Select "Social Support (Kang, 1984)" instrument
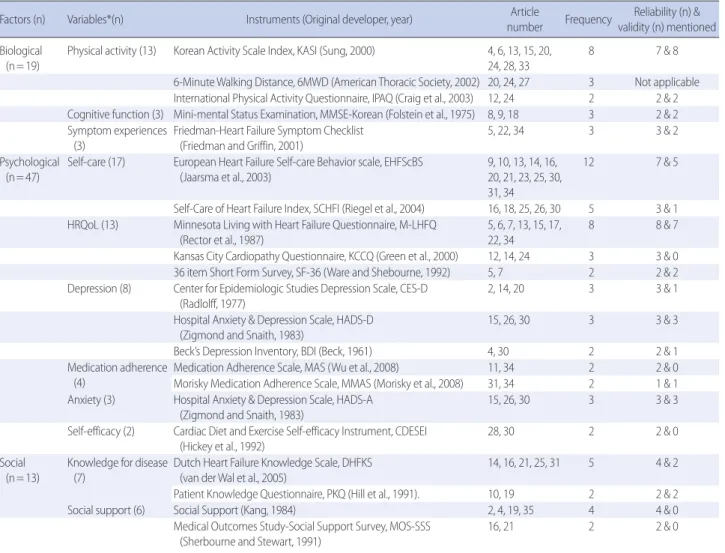 tap(234, 510)
